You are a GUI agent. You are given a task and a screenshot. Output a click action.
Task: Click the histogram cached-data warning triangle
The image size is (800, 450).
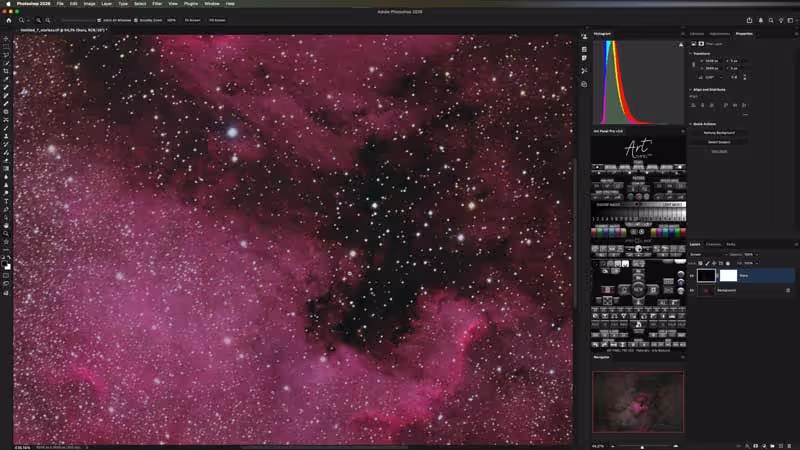[681, 45]
